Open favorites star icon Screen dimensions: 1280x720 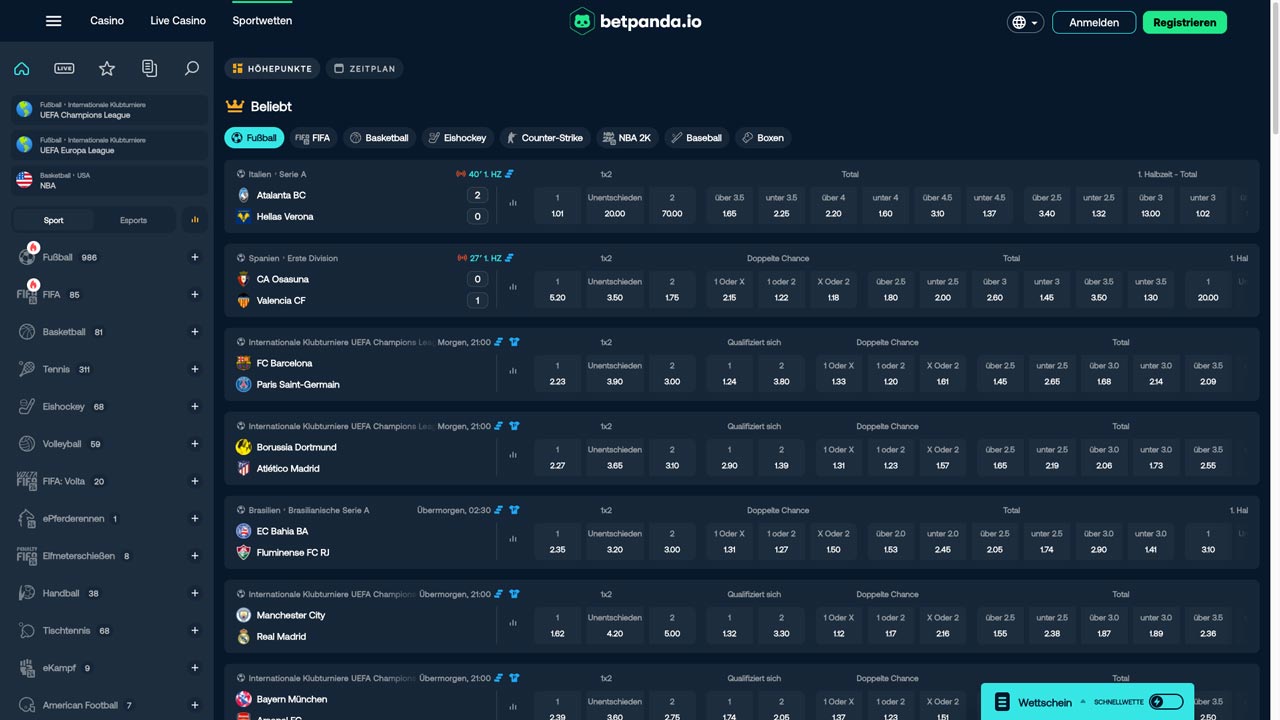click(107, 69)
